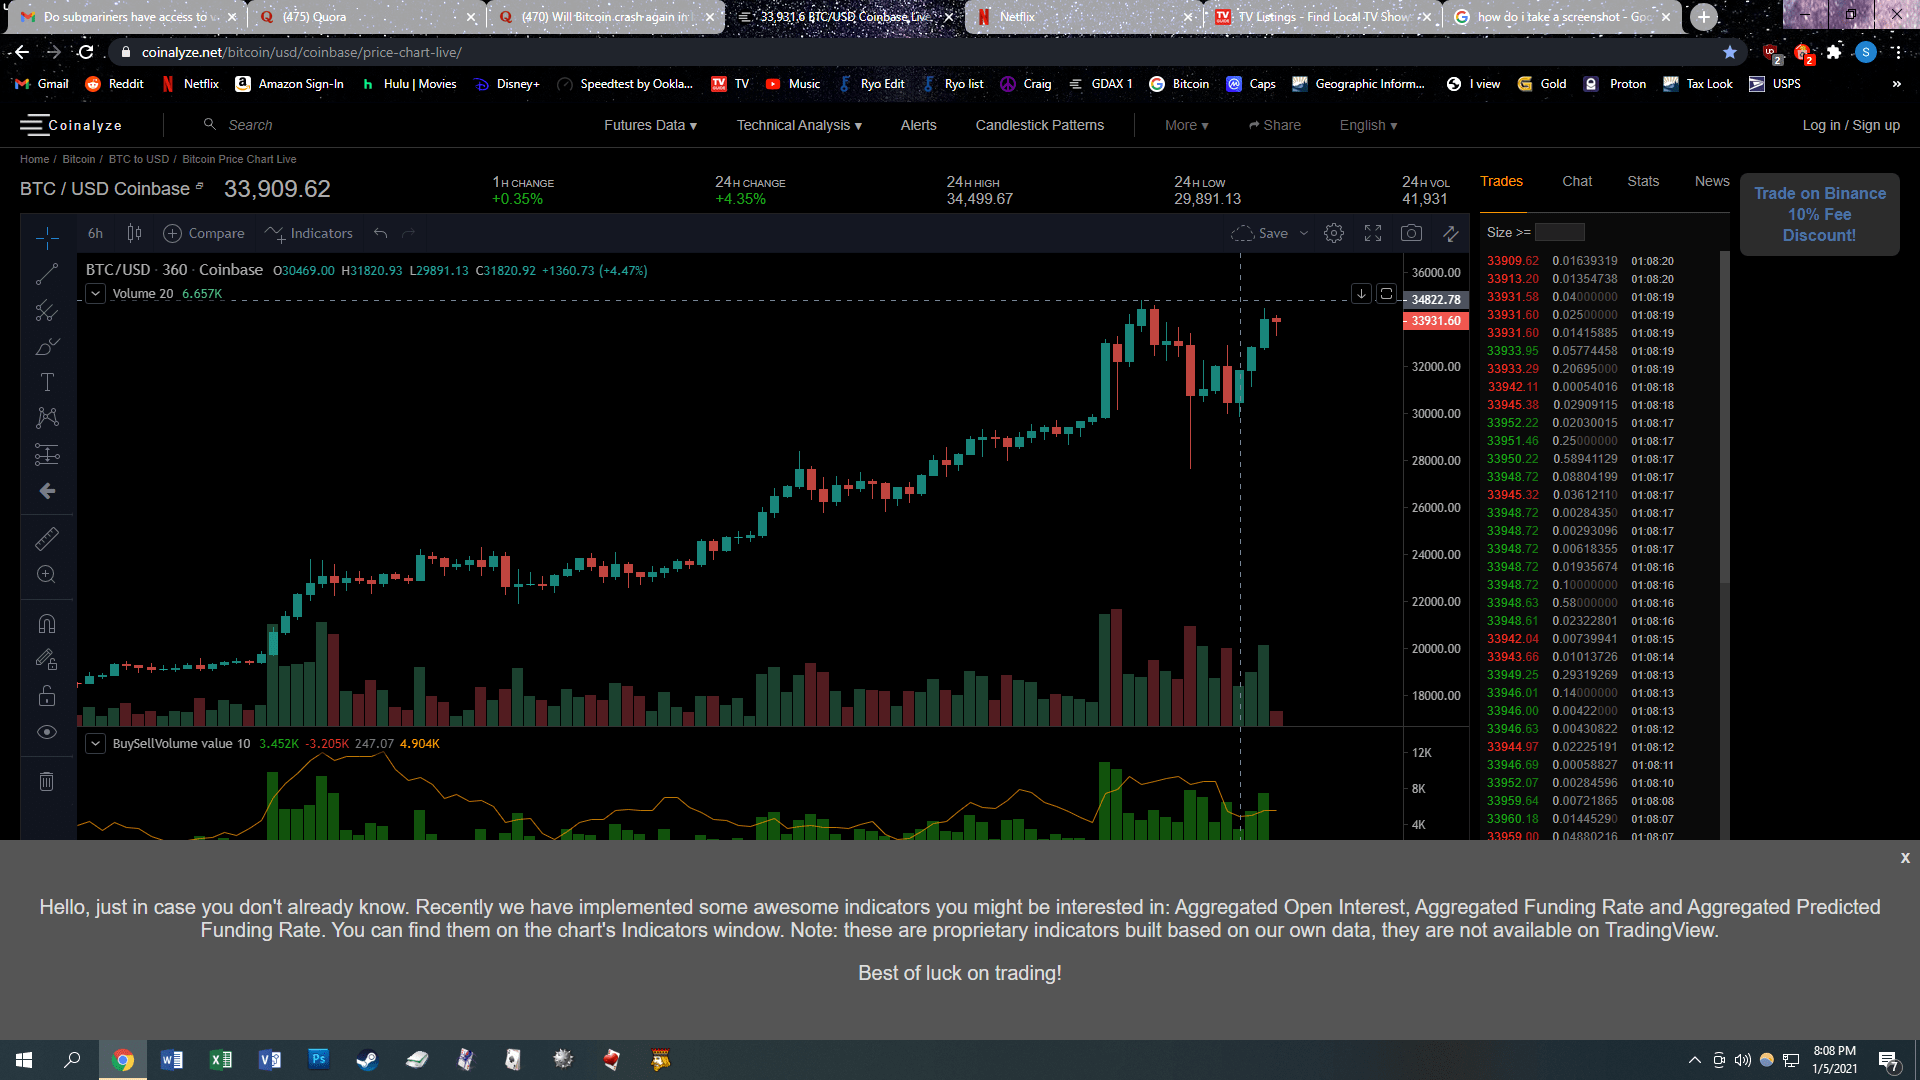Select the Text annotation tool
Screen dimensions: 1920x1080
coord(47,382)
